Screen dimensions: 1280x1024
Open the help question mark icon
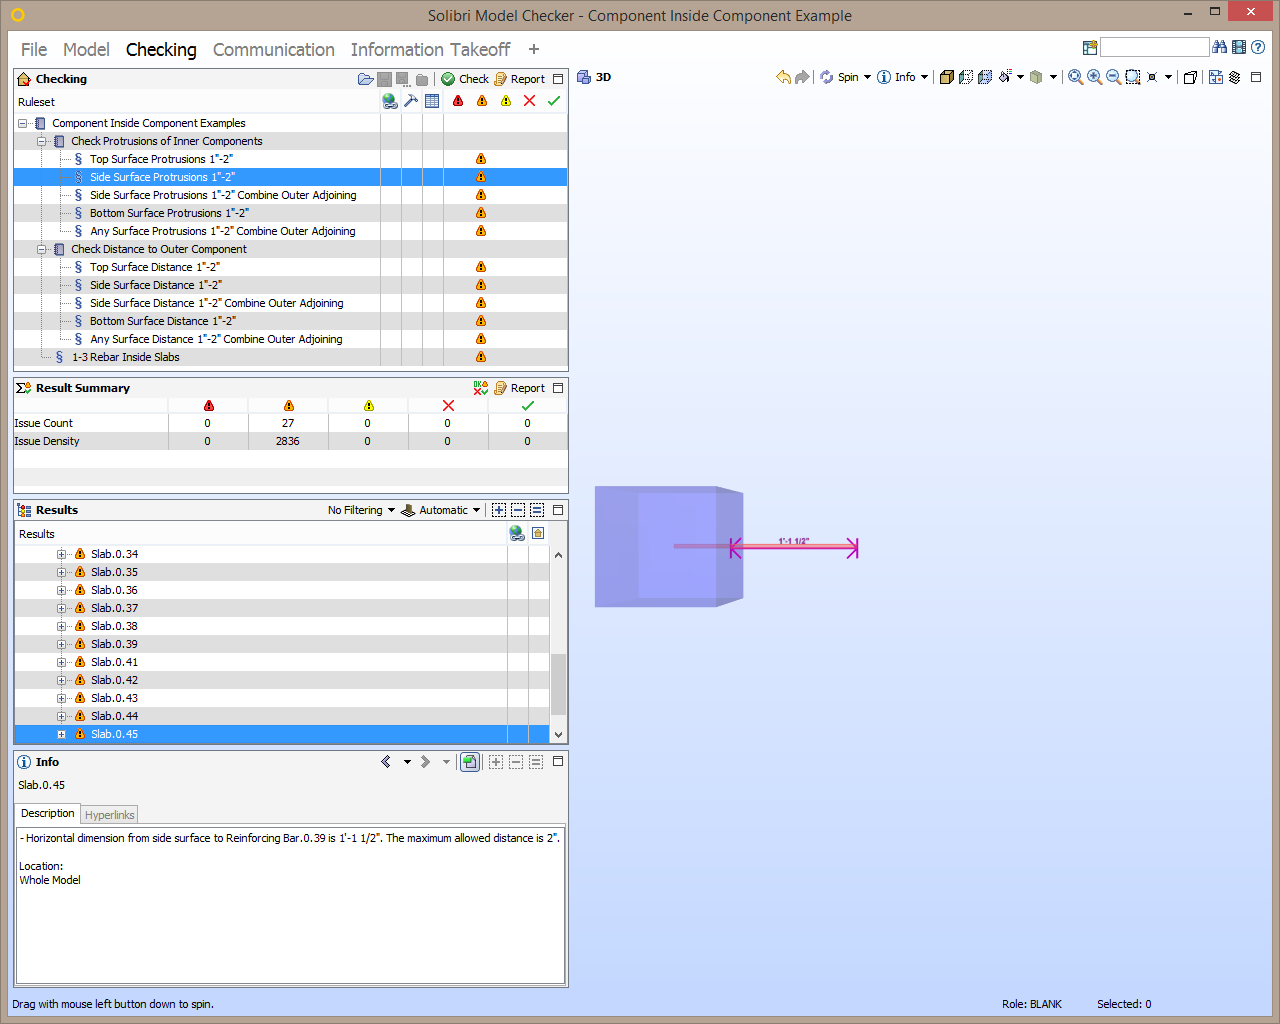click(x=1258, y=47)
